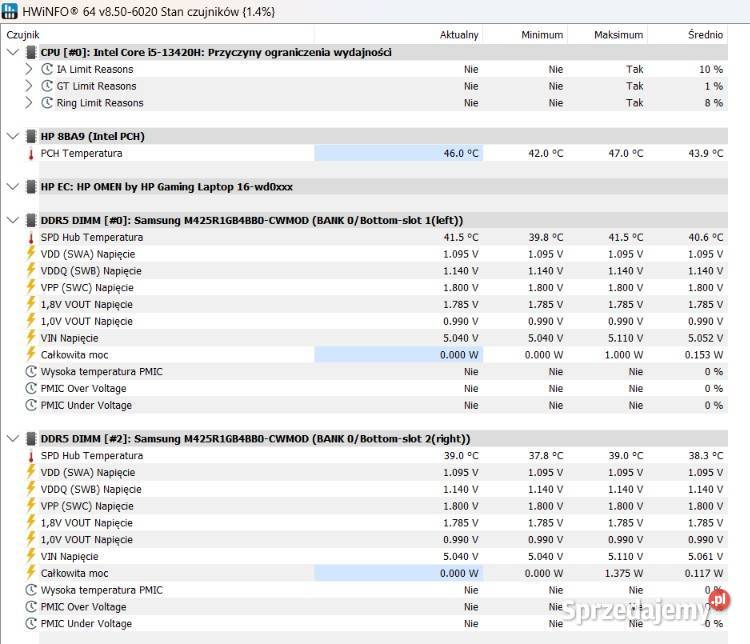750x644 pixels.
Task: Click clock icon of DIMM [#0] PMIC Under Voltage
Action: click(31, 405)
